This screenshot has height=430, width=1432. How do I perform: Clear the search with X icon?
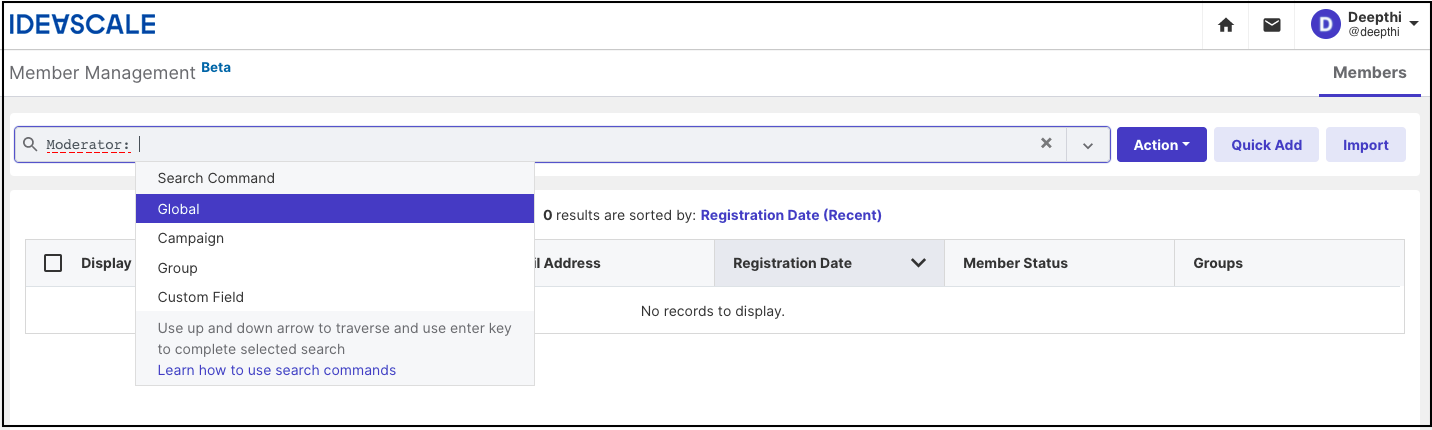point(1046,143)
